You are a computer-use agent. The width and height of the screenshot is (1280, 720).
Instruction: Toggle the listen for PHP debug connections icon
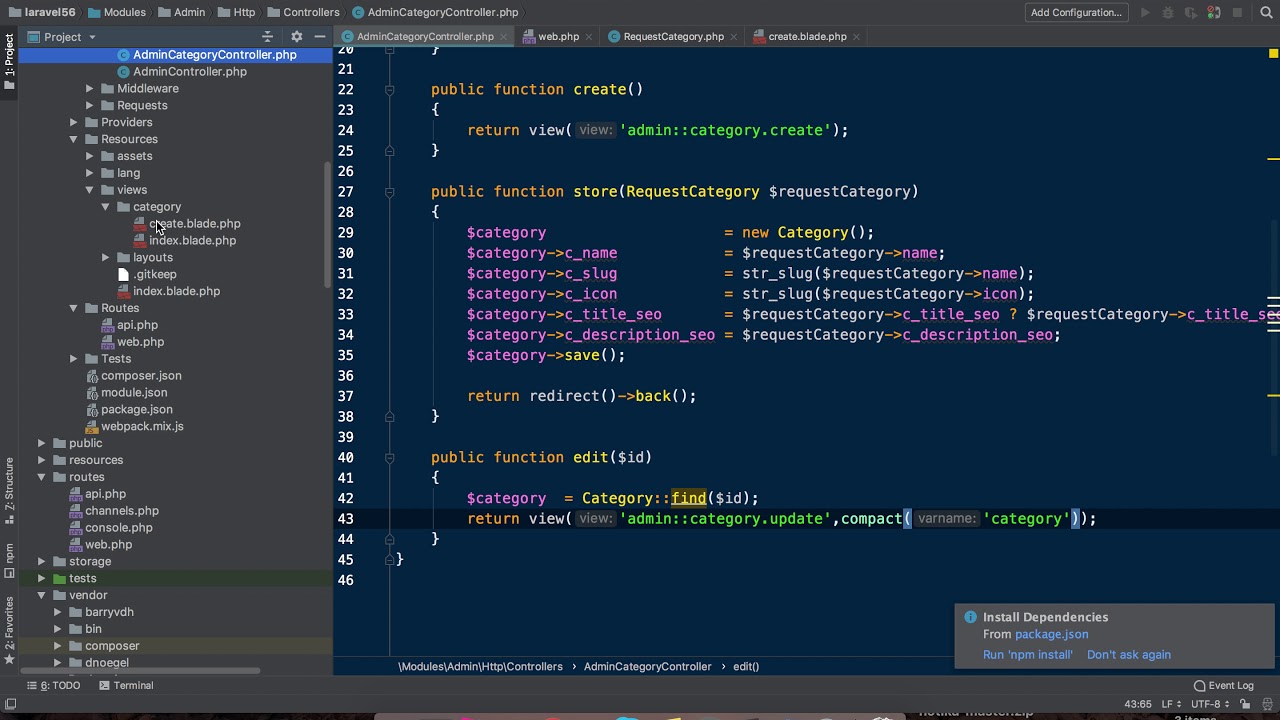pyautogui.click(x=1214, y=12)
